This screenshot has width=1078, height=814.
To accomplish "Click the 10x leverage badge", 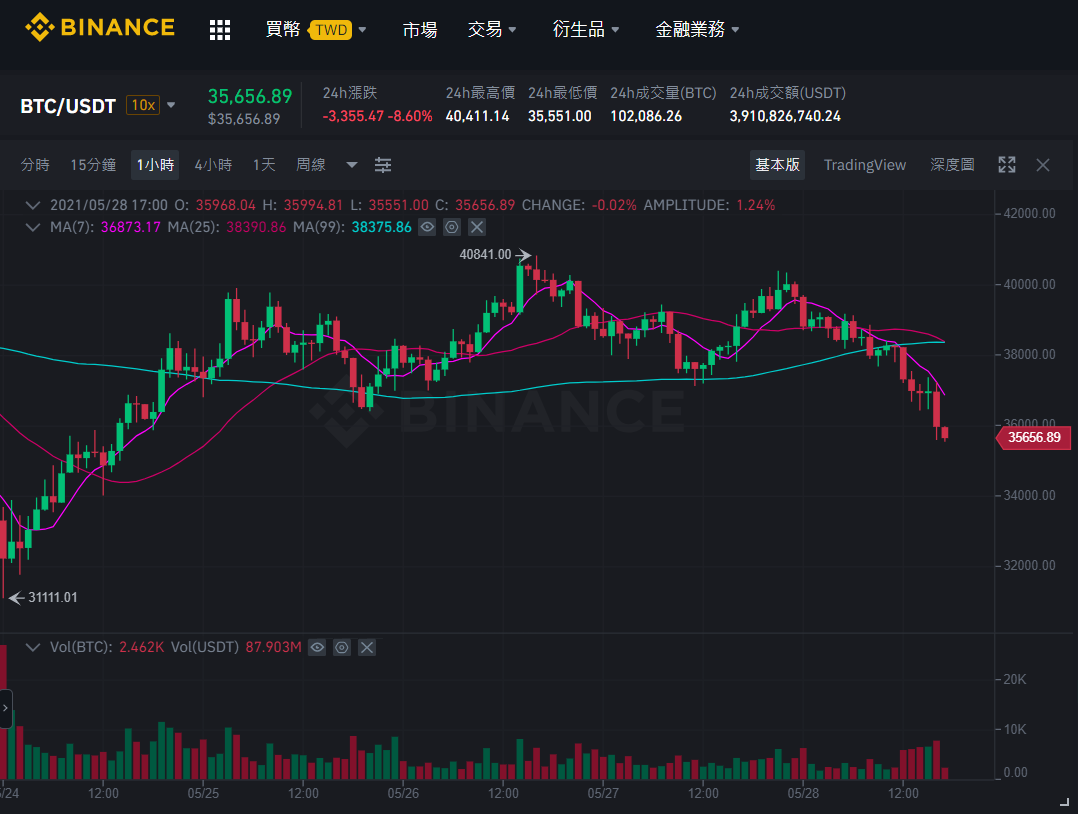I will point(143,105).
